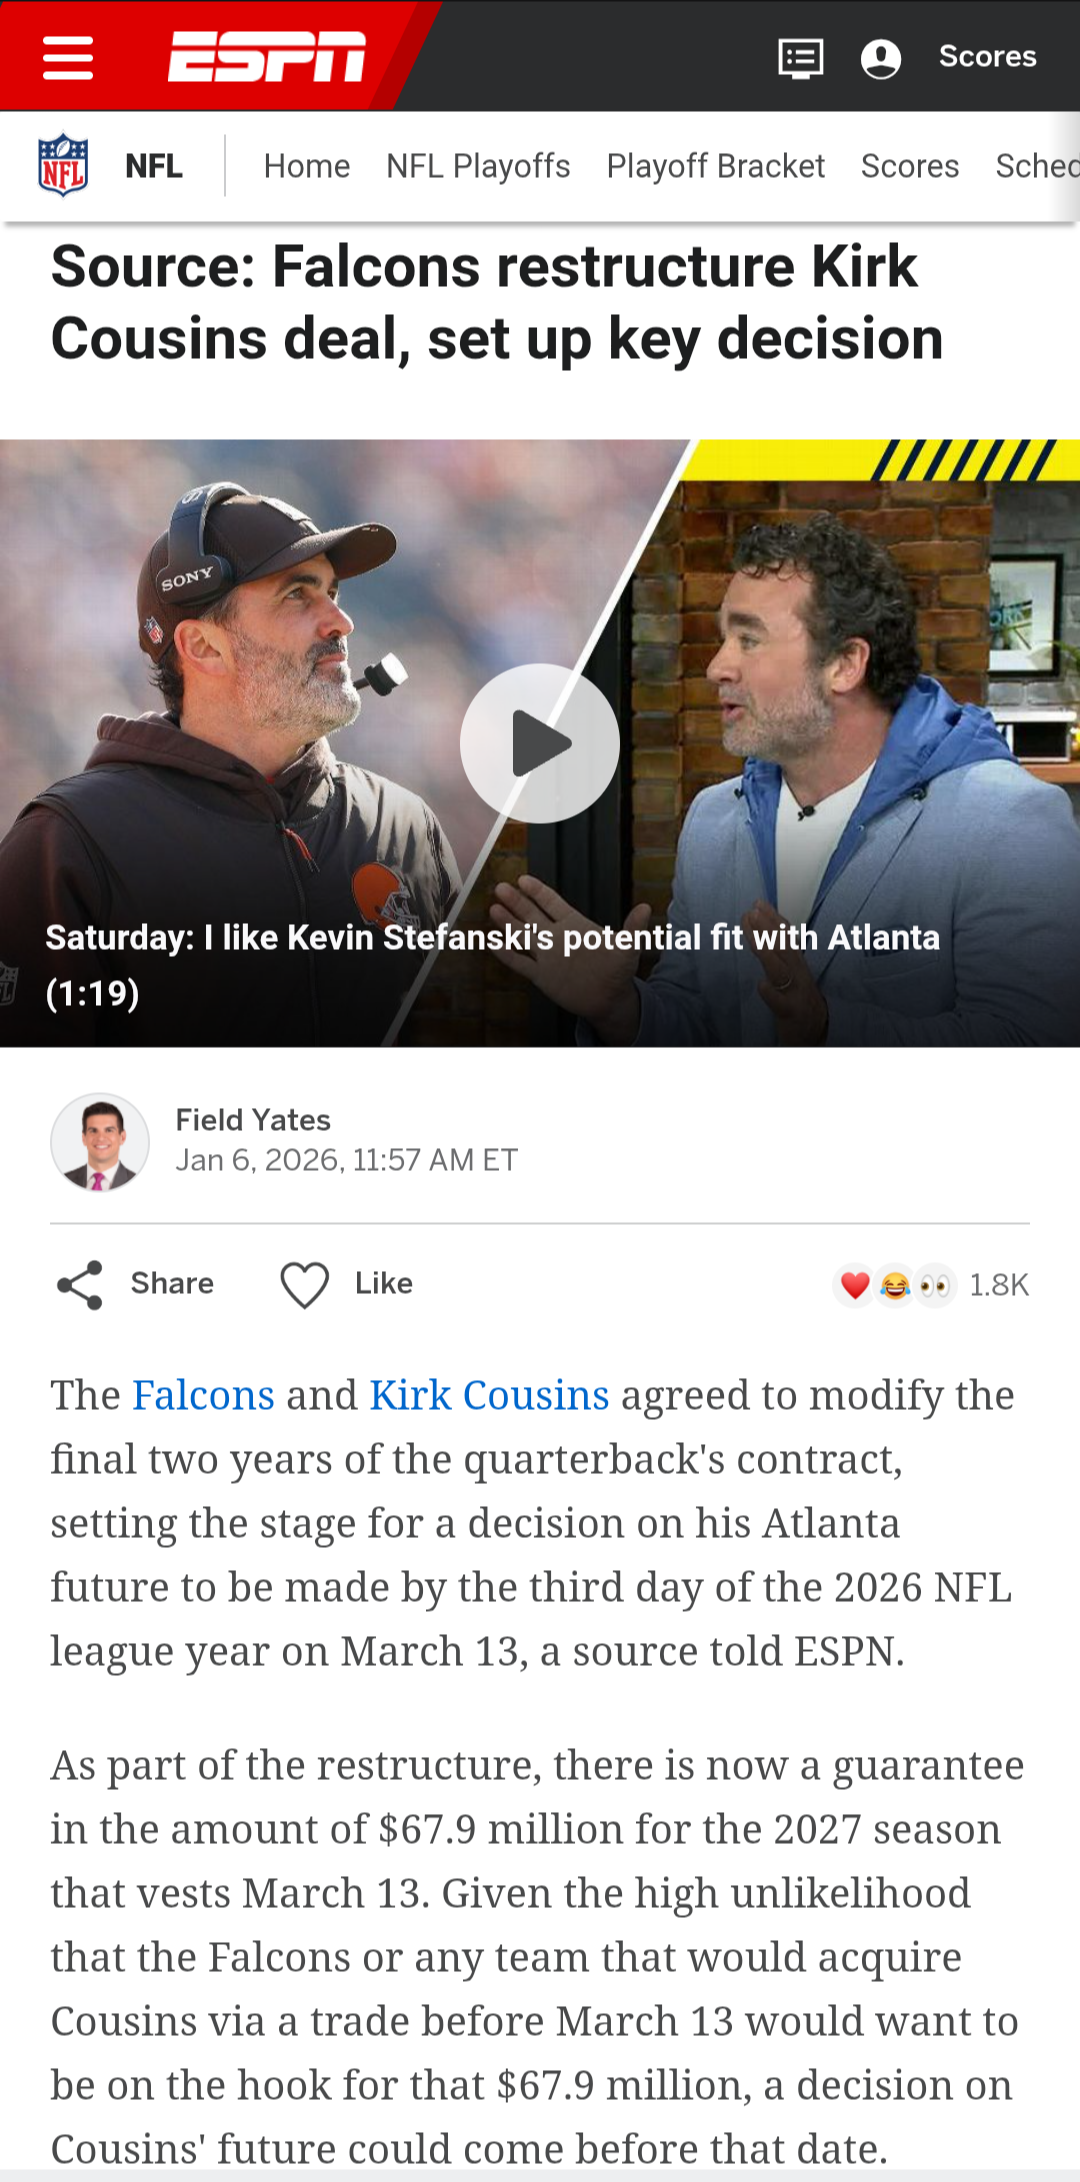Click Field Yates author photo

pyautogui.click(x=100, y=1141)
